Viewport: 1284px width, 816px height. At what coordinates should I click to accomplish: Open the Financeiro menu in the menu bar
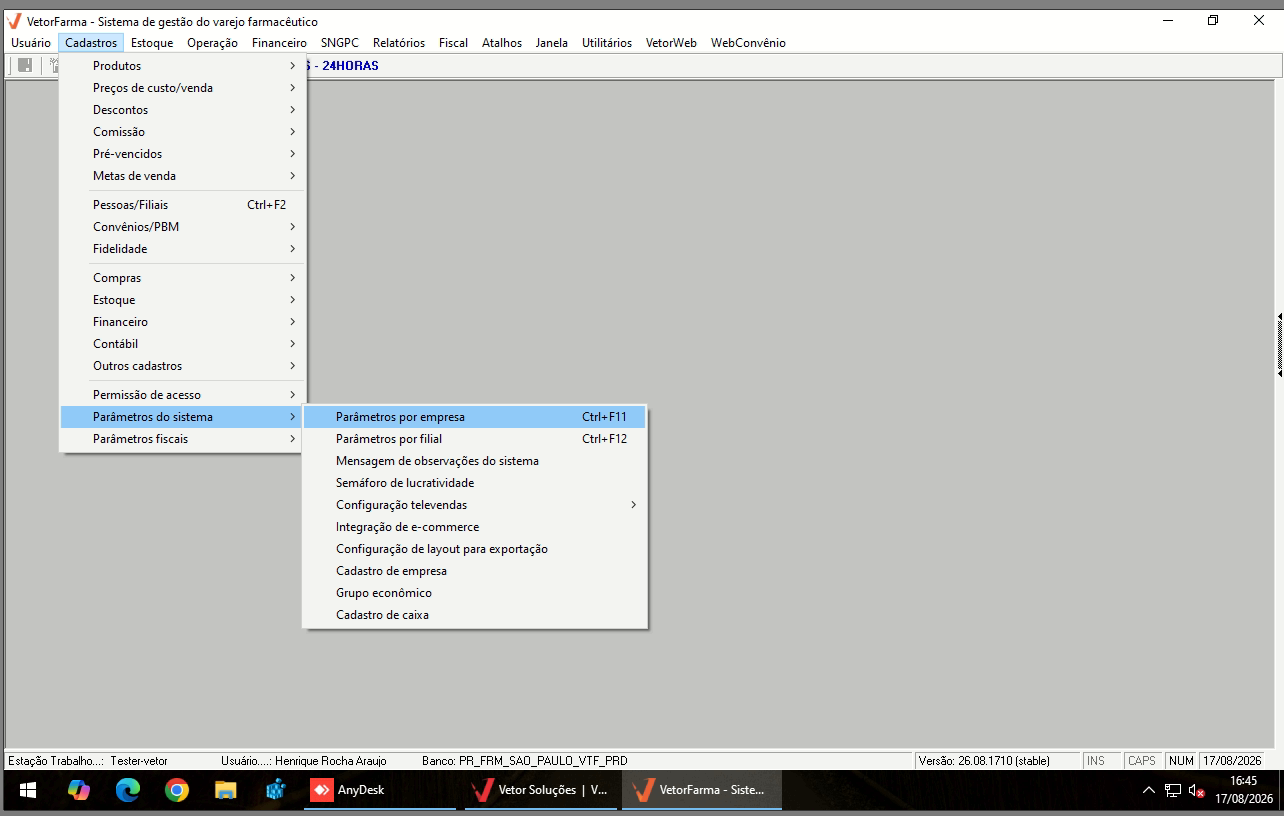pyautogui.click(x=279, y=43)
